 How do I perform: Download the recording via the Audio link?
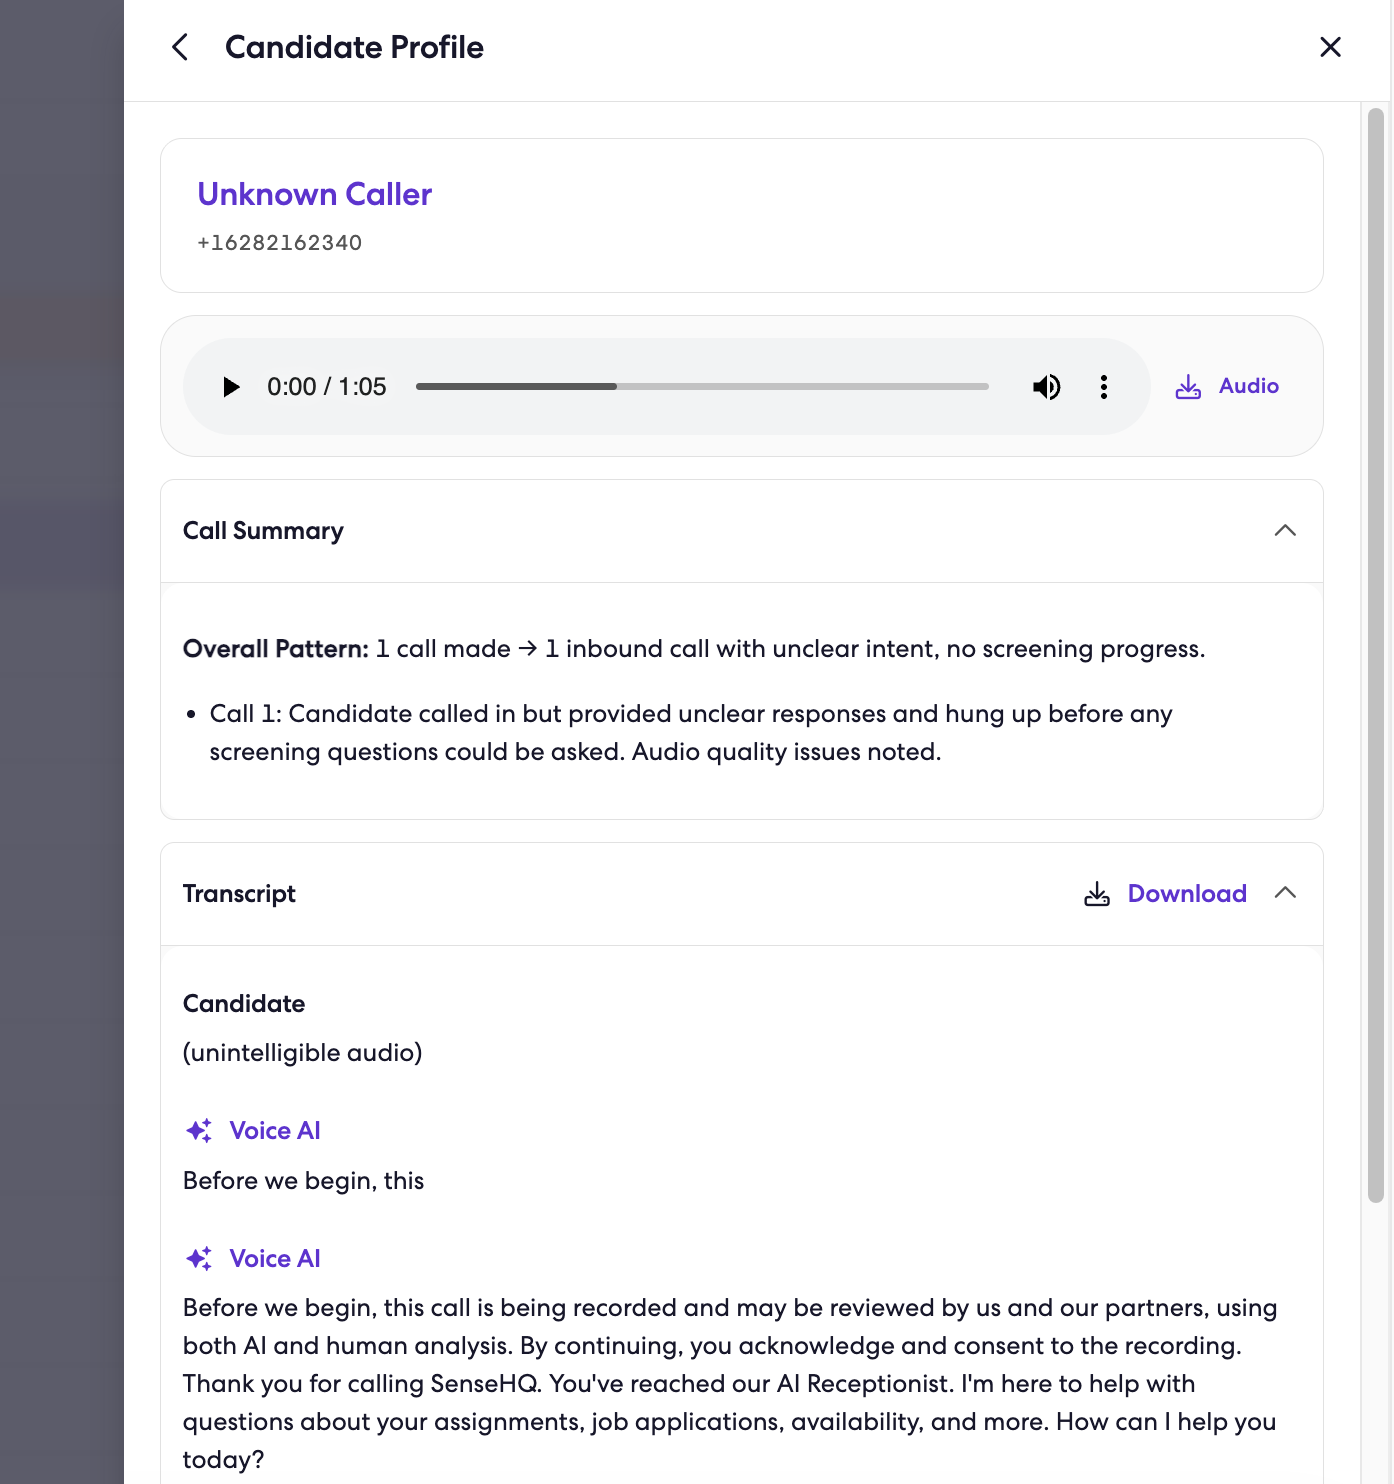pos(1249,386)
